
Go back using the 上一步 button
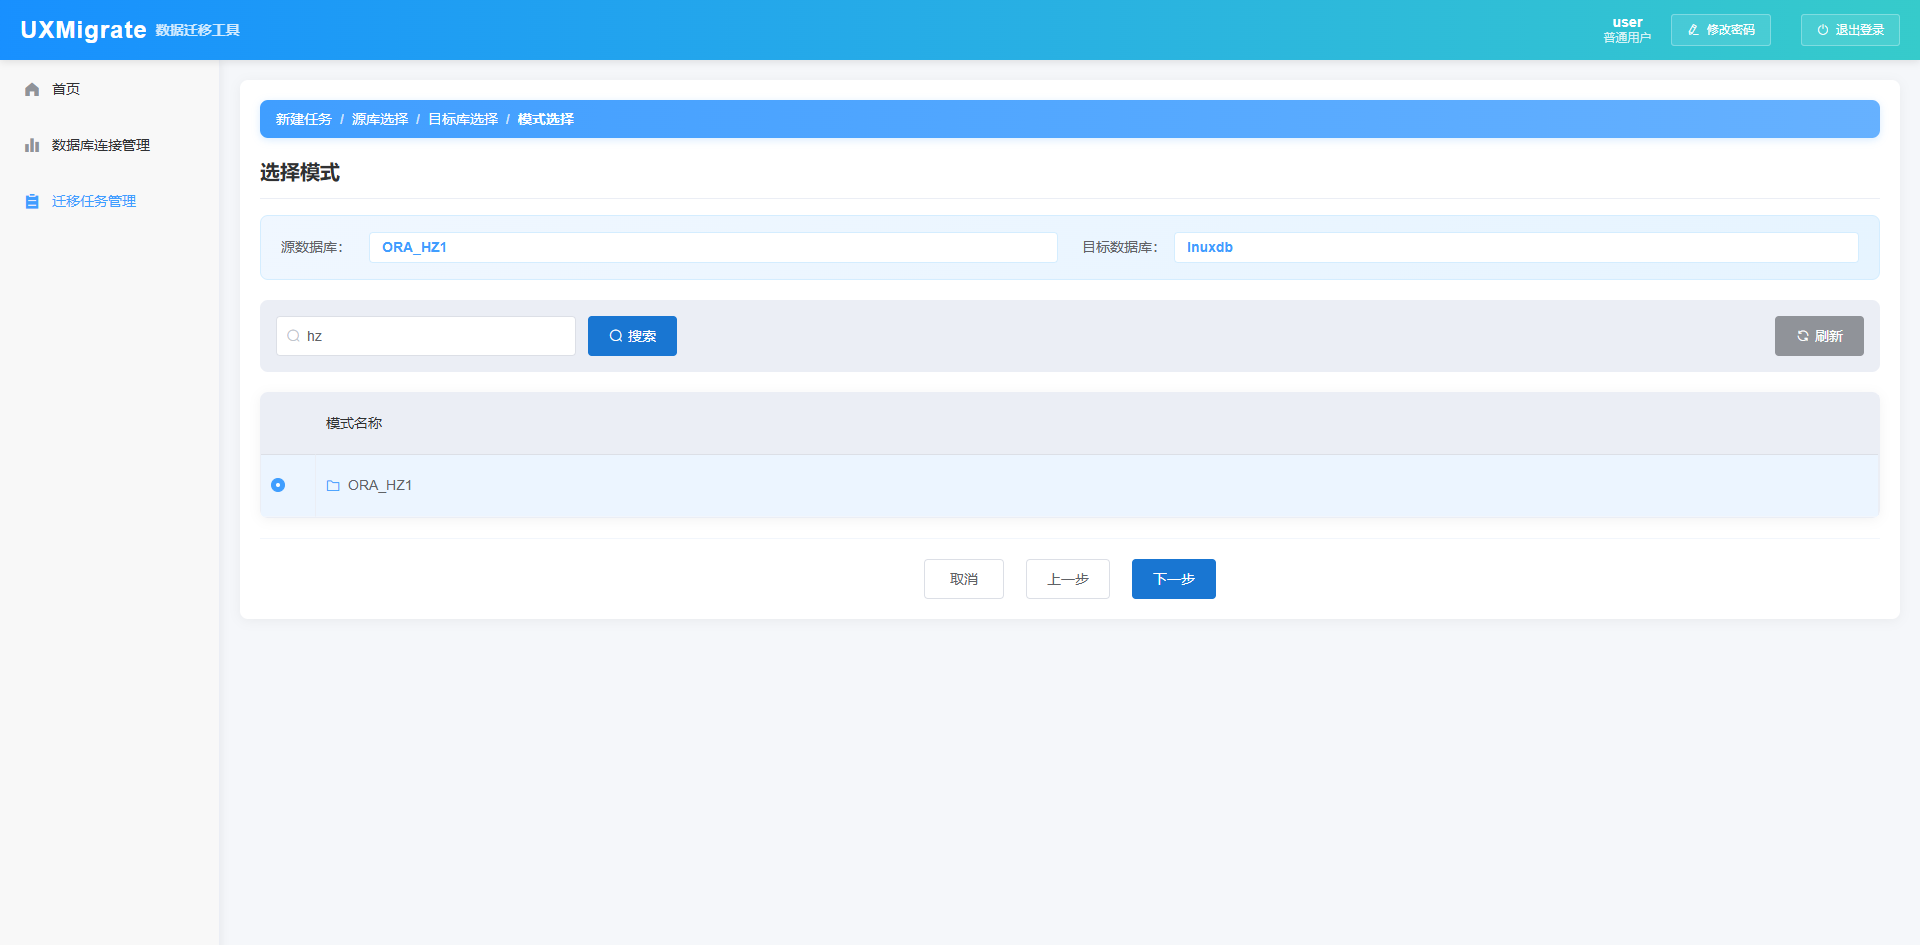click(x=1067, y=579)
